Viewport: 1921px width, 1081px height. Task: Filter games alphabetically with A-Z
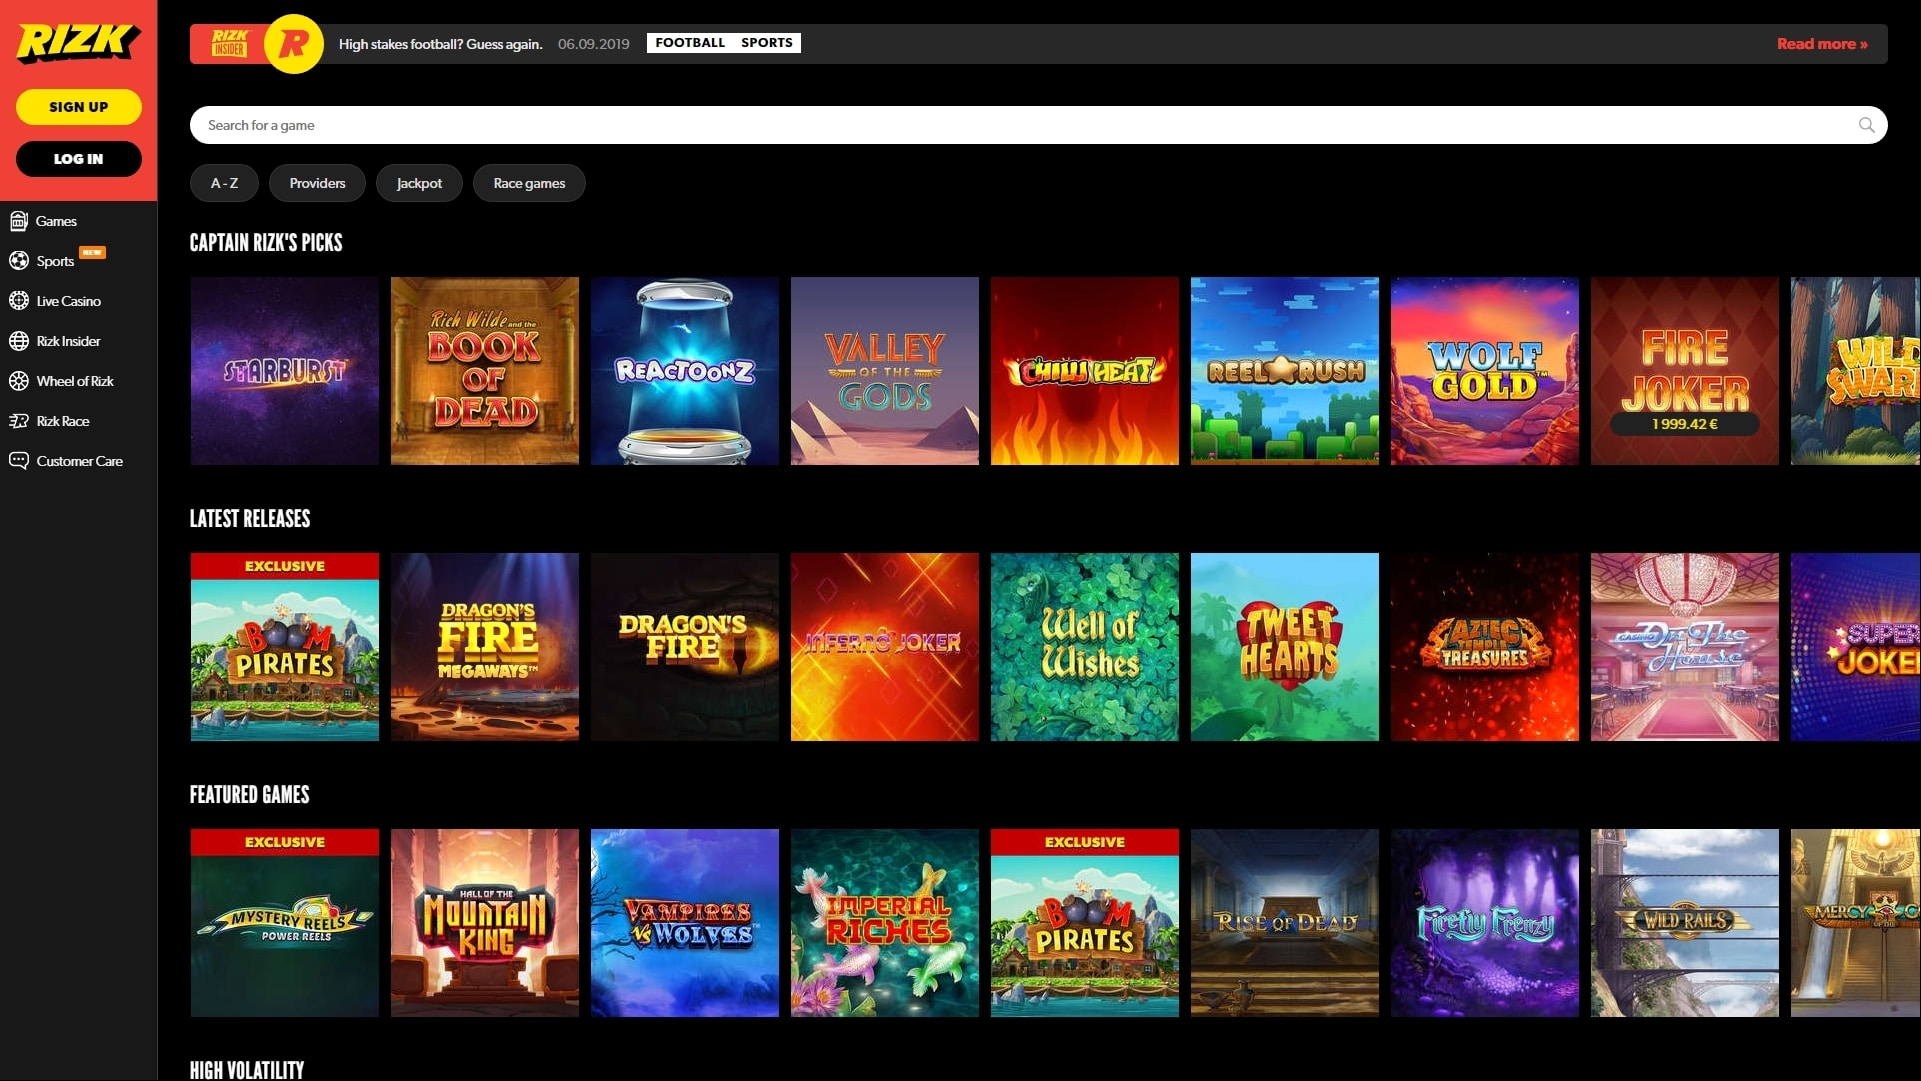[x=224, y=183]
